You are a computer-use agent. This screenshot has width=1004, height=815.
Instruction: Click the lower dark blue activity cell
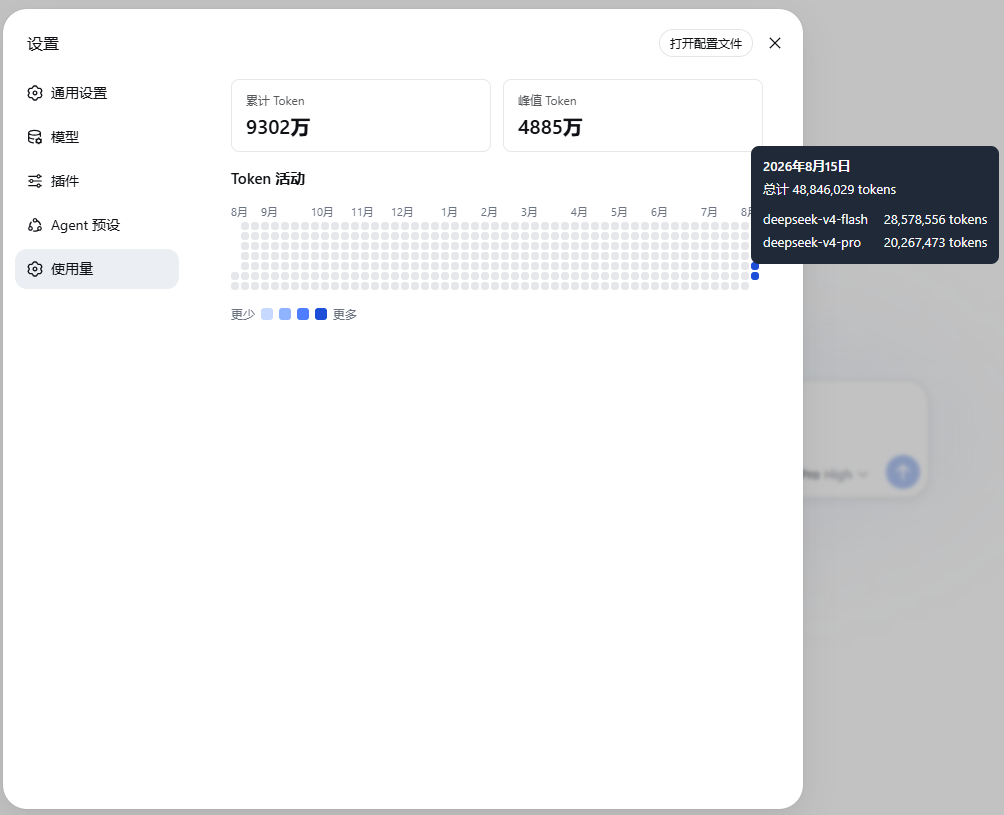coord(755,276)
